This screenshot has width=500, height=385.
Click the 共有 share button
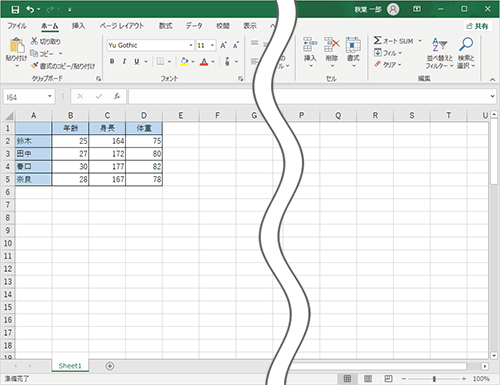477,26
